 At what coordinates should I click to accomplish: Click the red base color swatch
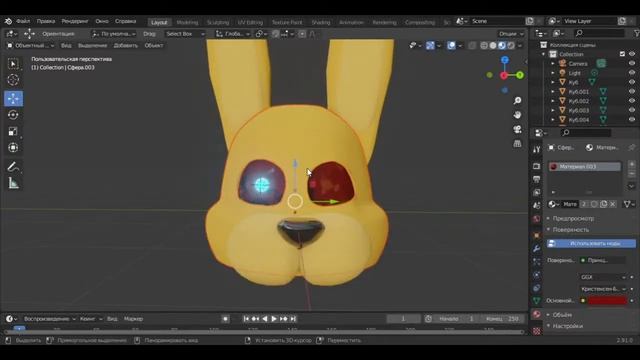607,301
